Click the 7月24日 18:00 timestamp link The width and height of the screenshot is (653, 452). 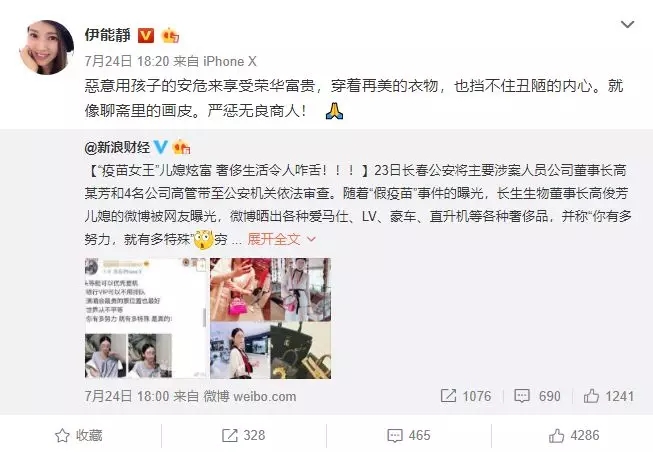(x=127, y=396)
